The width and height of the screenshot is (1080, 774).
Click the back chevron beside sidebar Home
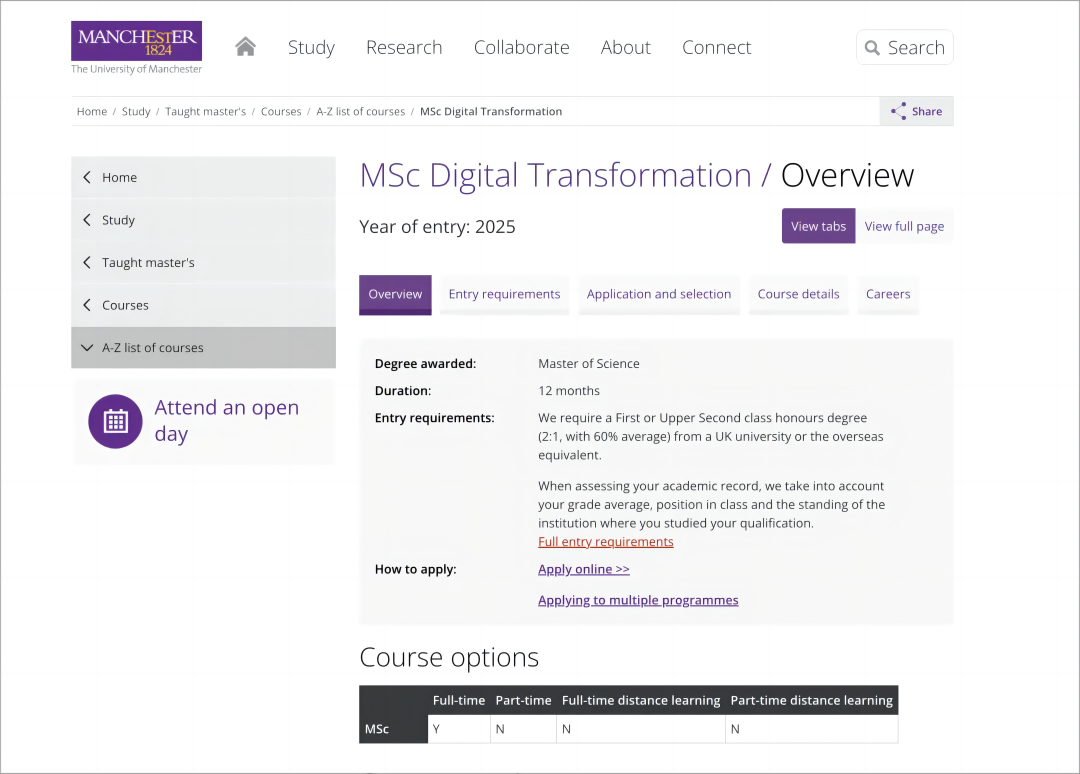pos(87,177)
